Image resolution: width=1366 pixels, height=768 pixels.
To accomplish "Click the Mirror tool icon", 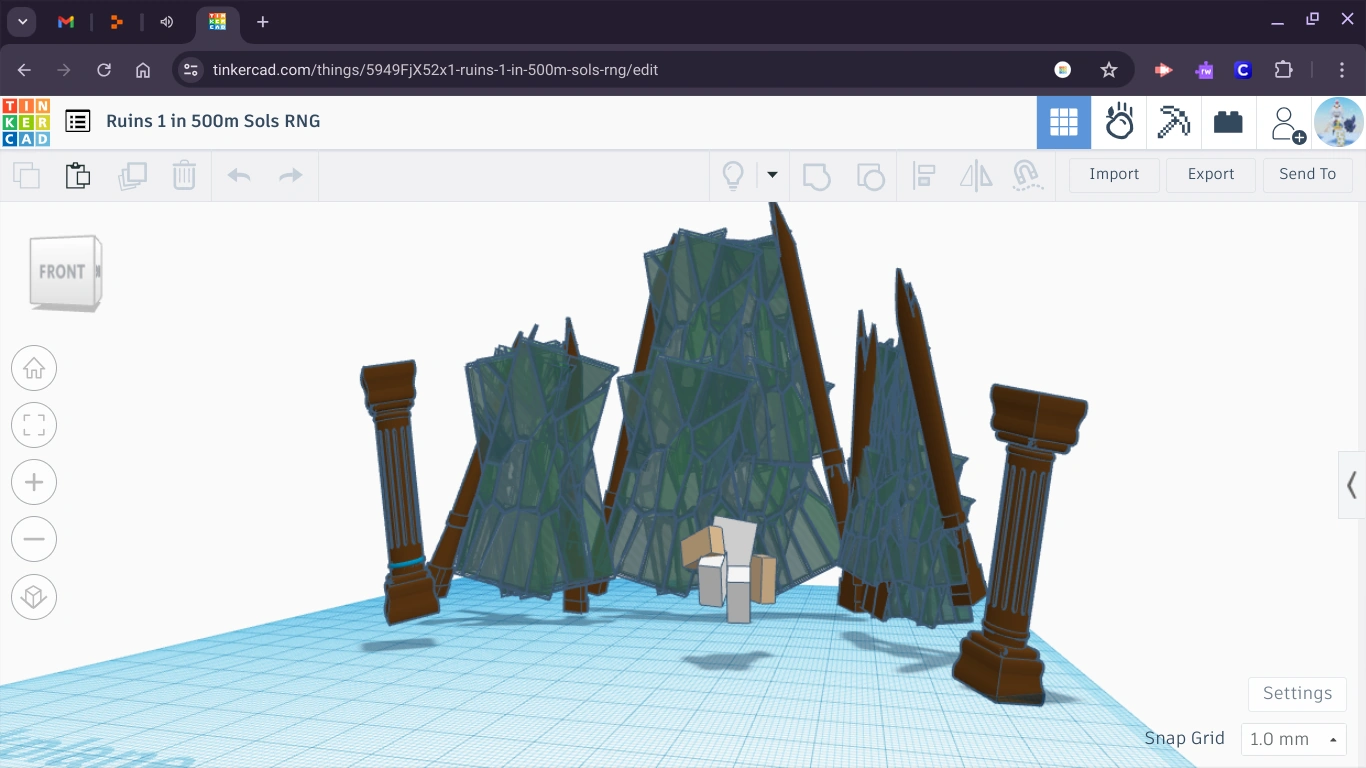I will click(x=975, y=175).
